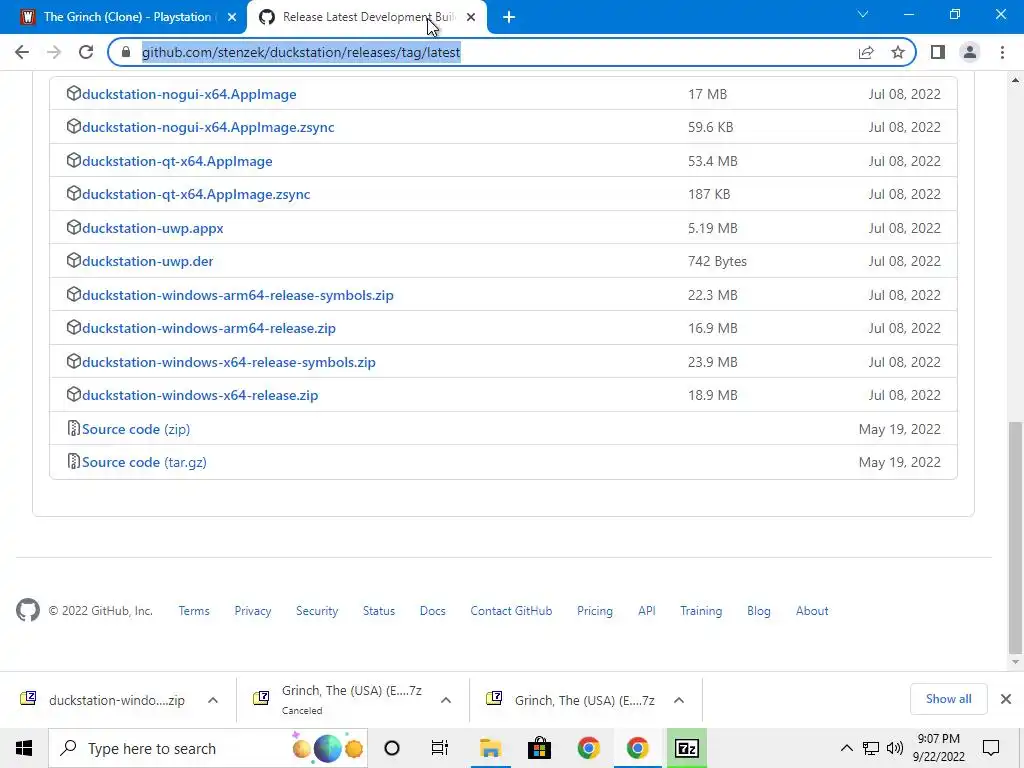Open the Status footer link

[x=379, y=611]
